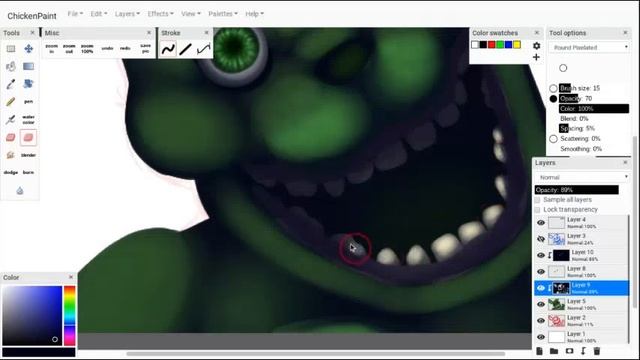This screenshot has width=640, height=360.
Task: Choose the freehand stroke mode
Action: point(168,49)
